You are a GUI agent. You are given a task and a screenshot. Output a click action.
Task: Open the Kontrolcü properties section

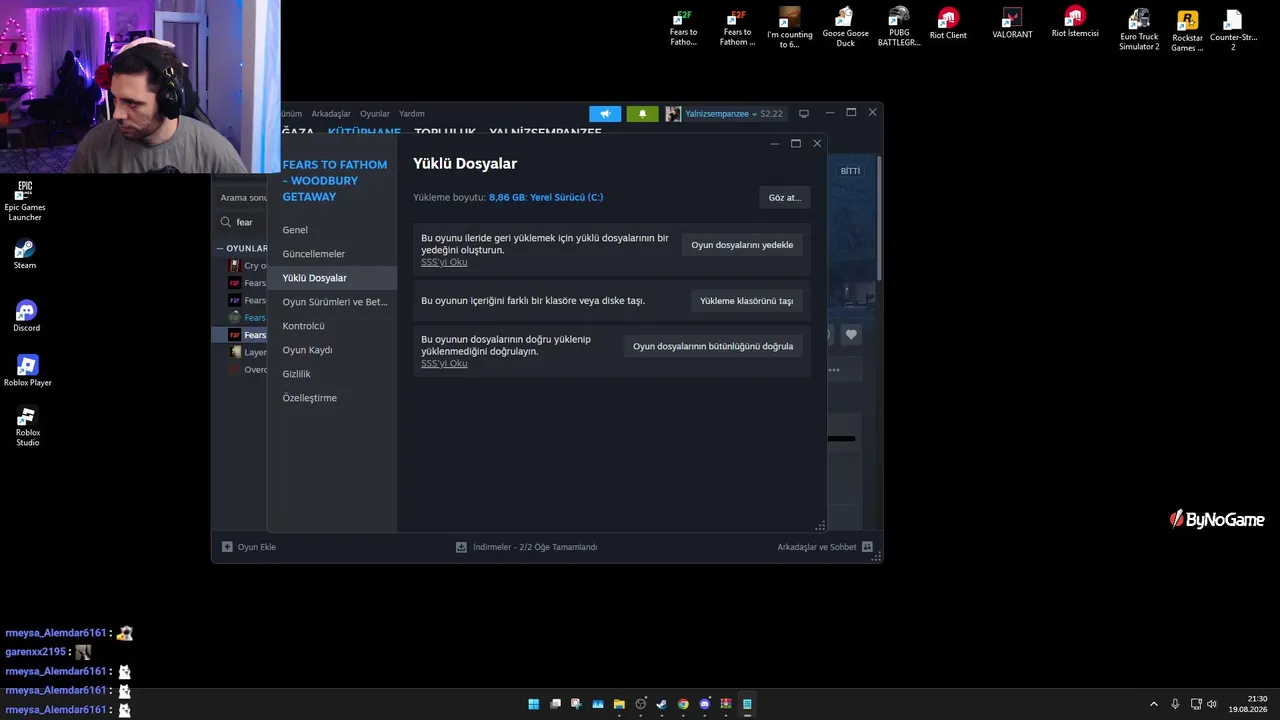[x=332, y=326]
